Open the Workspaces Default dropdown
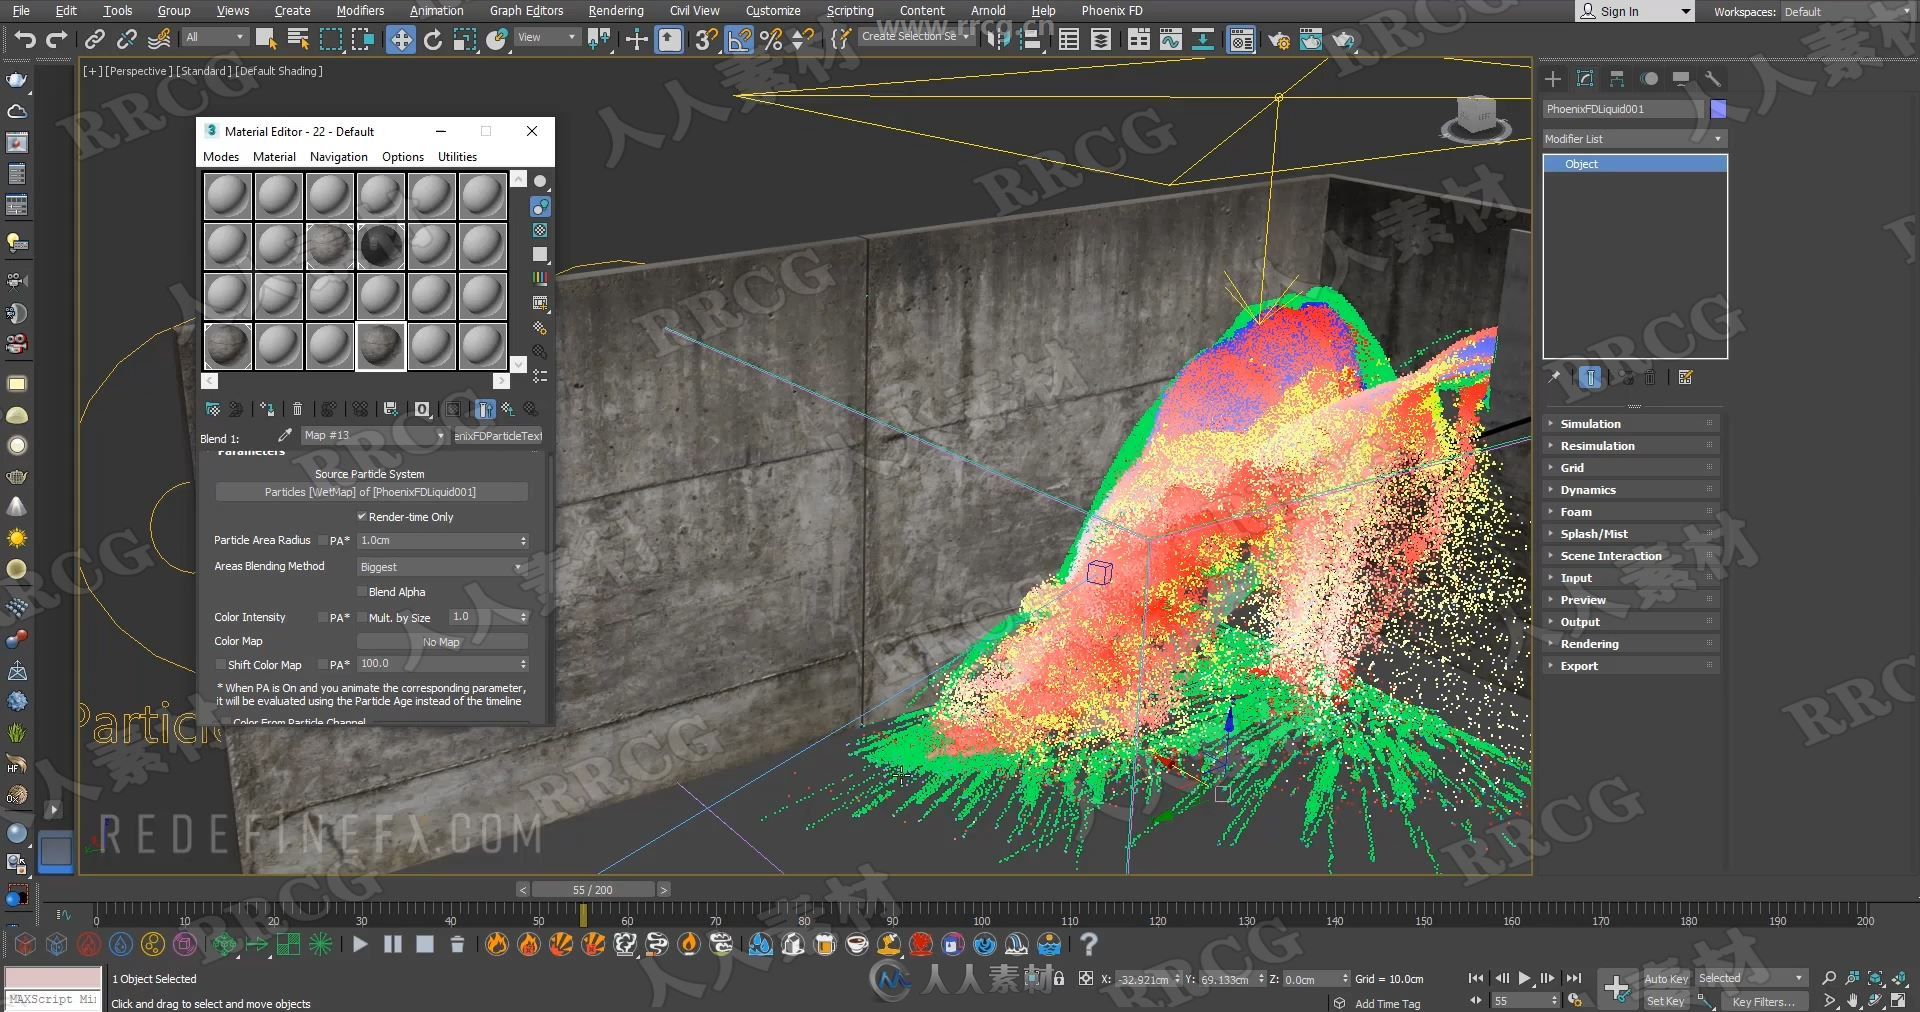This screenshot has width=1920, height=1012. tap(1846, 12)
